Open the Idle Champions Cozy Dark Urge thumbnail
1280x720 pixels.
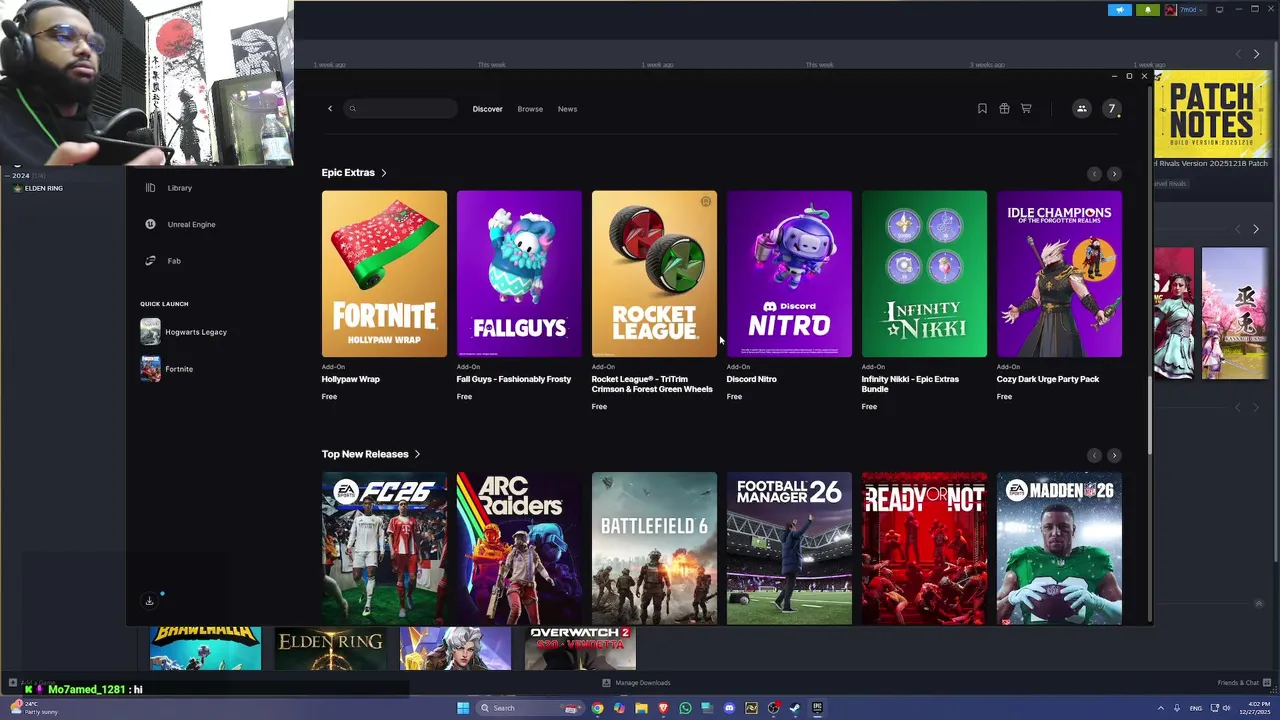(1059, 274)
